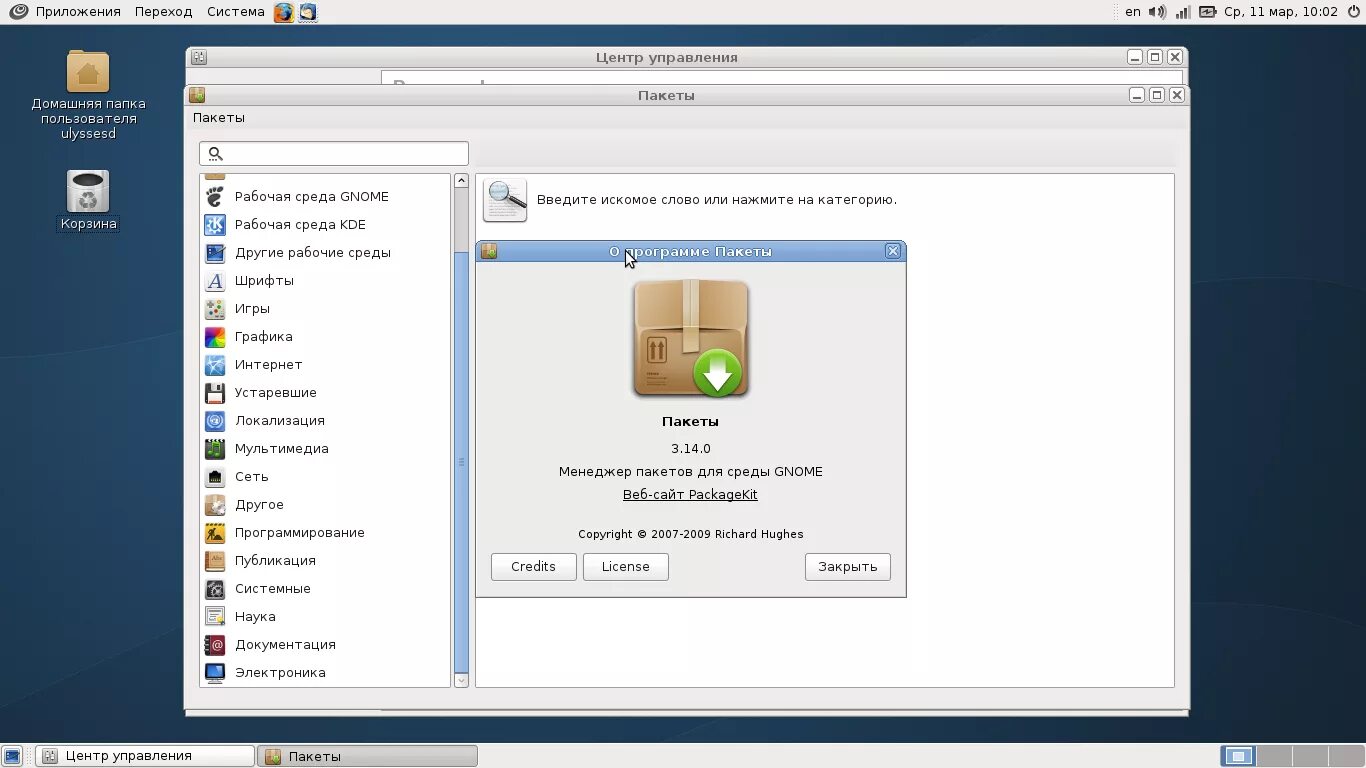Click the Другие рабочие среды category icon
1366x768 pixels.
215,253
